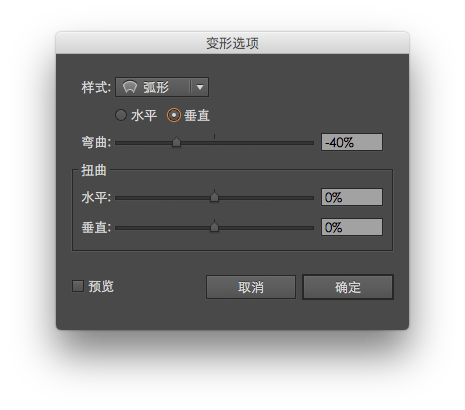Click 扭曲 垂直 slider track's far right end

(312, 228)
